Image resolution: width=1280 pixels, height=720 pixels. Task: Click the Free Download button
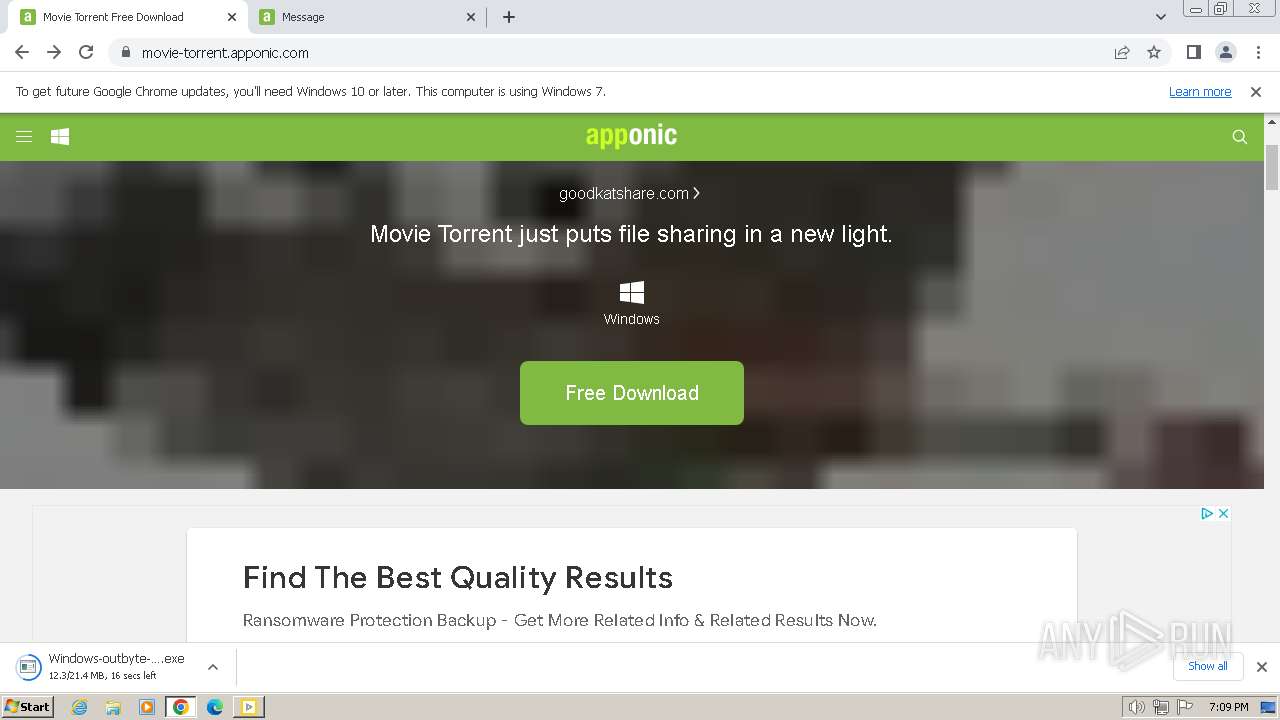coord(632,393)
